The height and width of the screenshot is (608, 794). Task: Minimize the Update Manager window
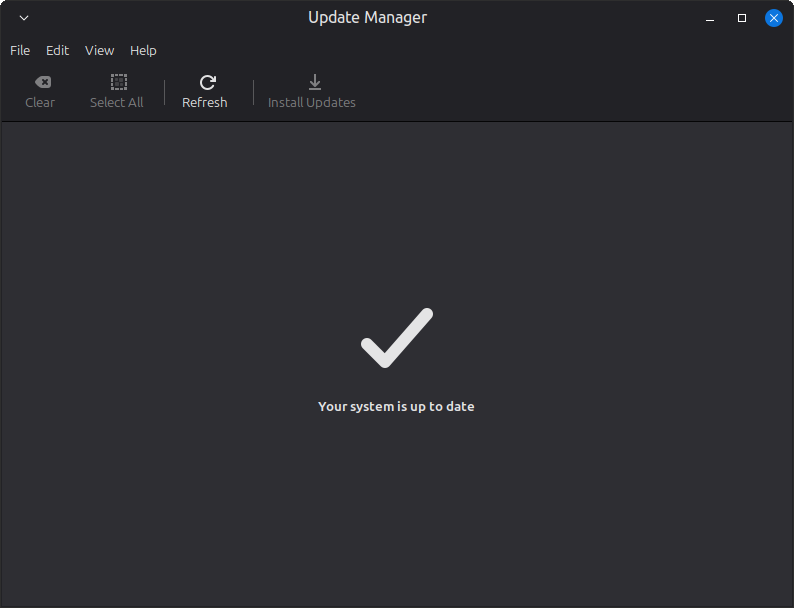[710, 19]
